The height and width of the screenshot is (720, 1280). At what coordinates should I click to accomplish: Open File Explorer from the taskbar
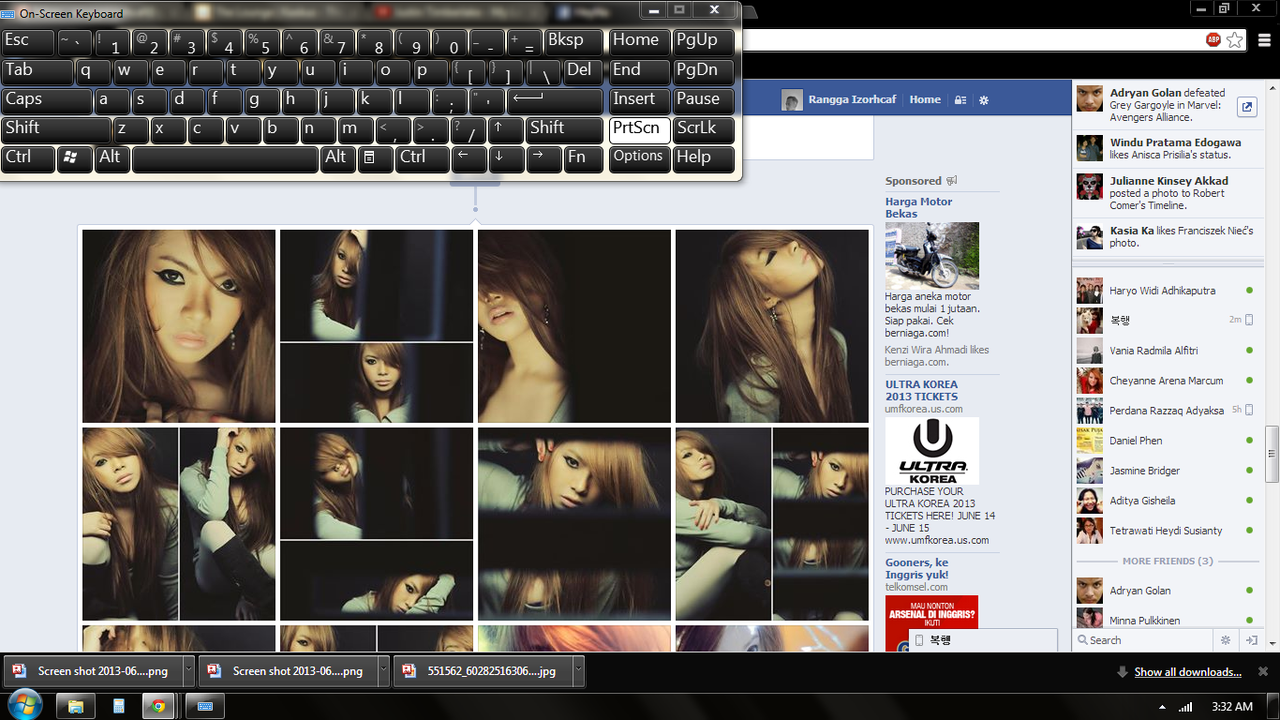(75, 706)
